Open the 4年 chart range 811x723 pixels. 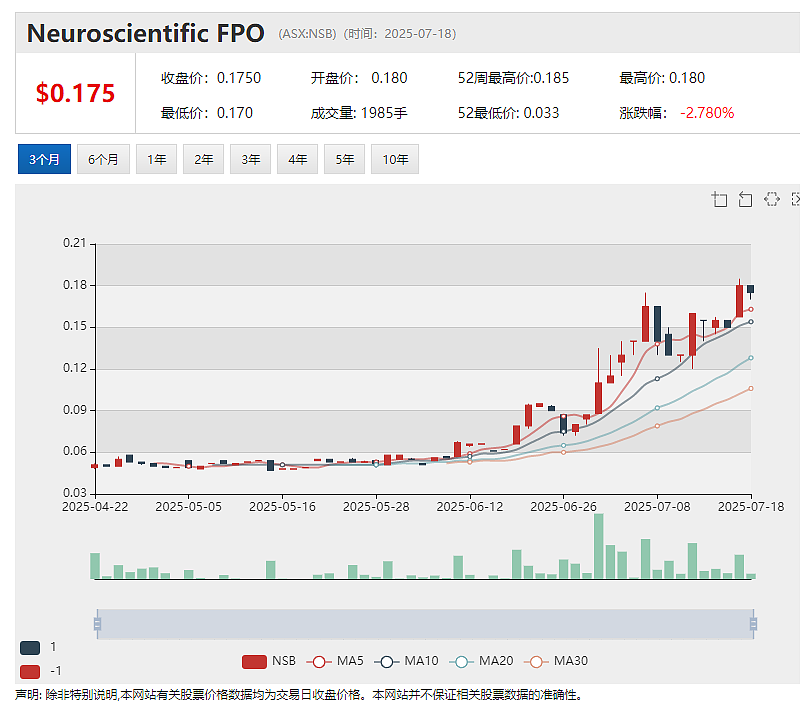pos(297,159)
